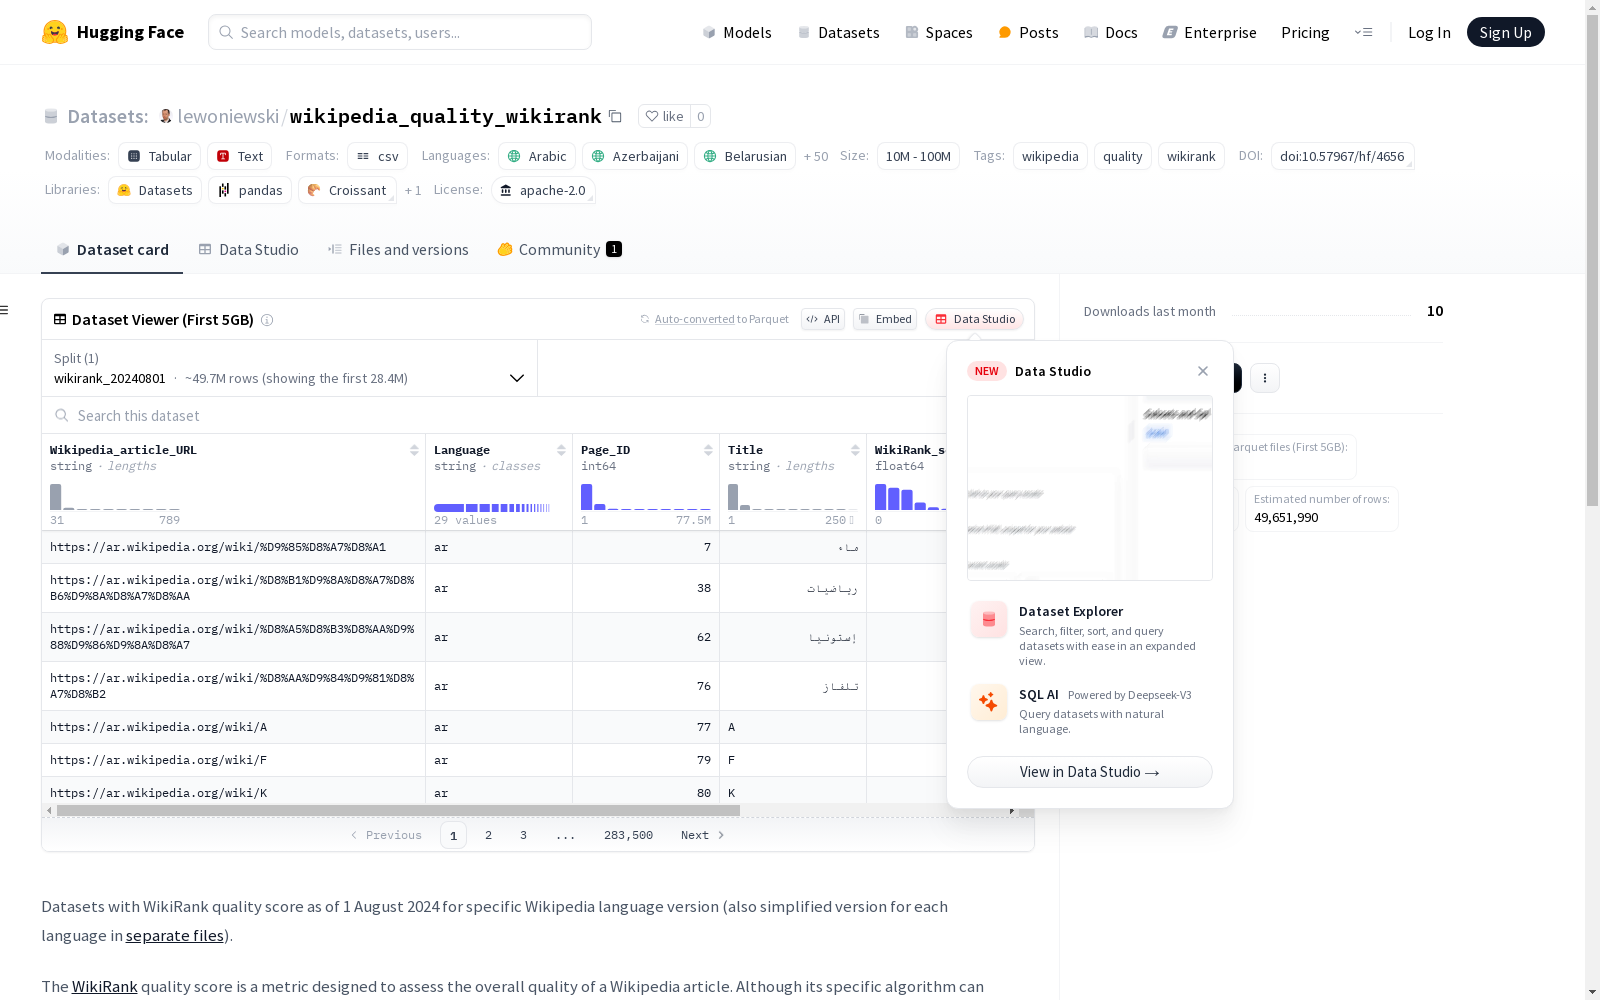1600x1000 pixels.
Task: Open the Posts nav item
Action: (x=1028, y=32)
